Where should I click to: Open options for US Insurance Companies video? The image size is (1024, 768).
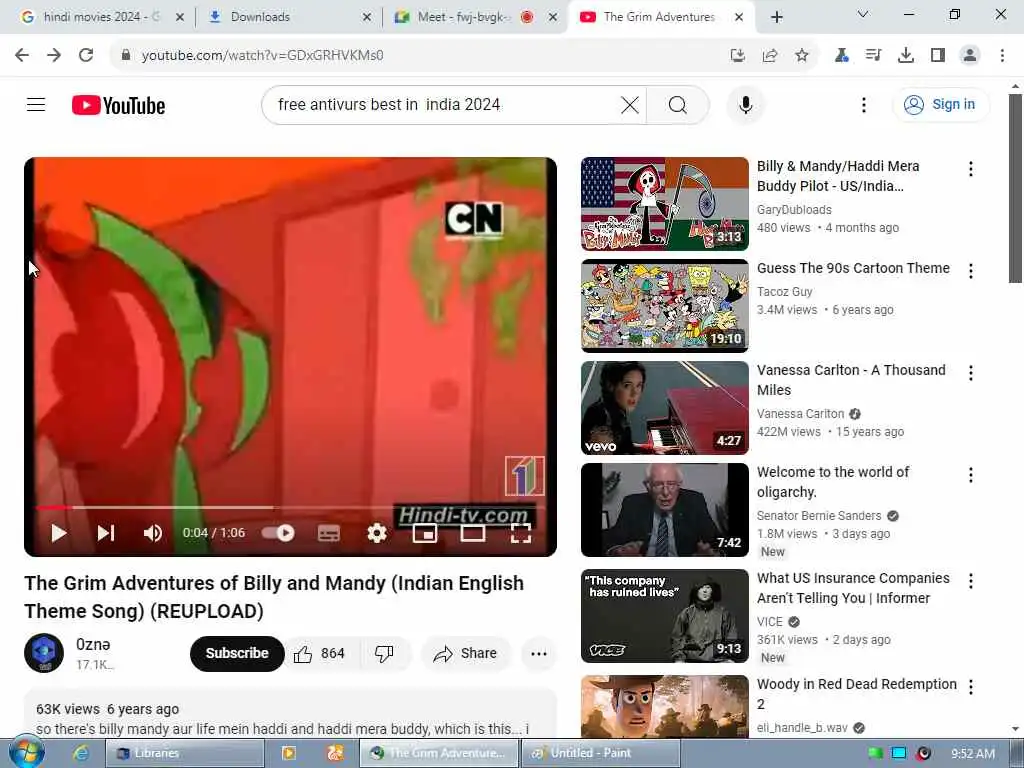(x=971, y=581)
